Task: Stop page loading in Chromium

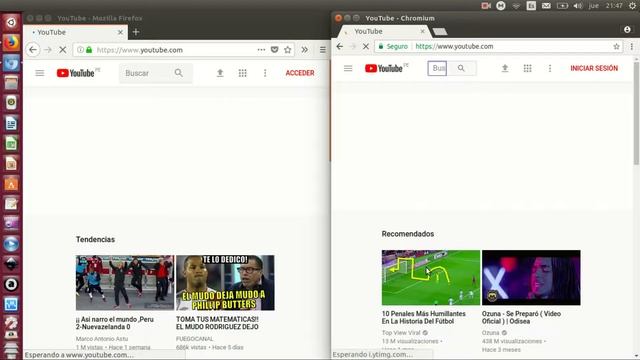Action: point(366,47)
